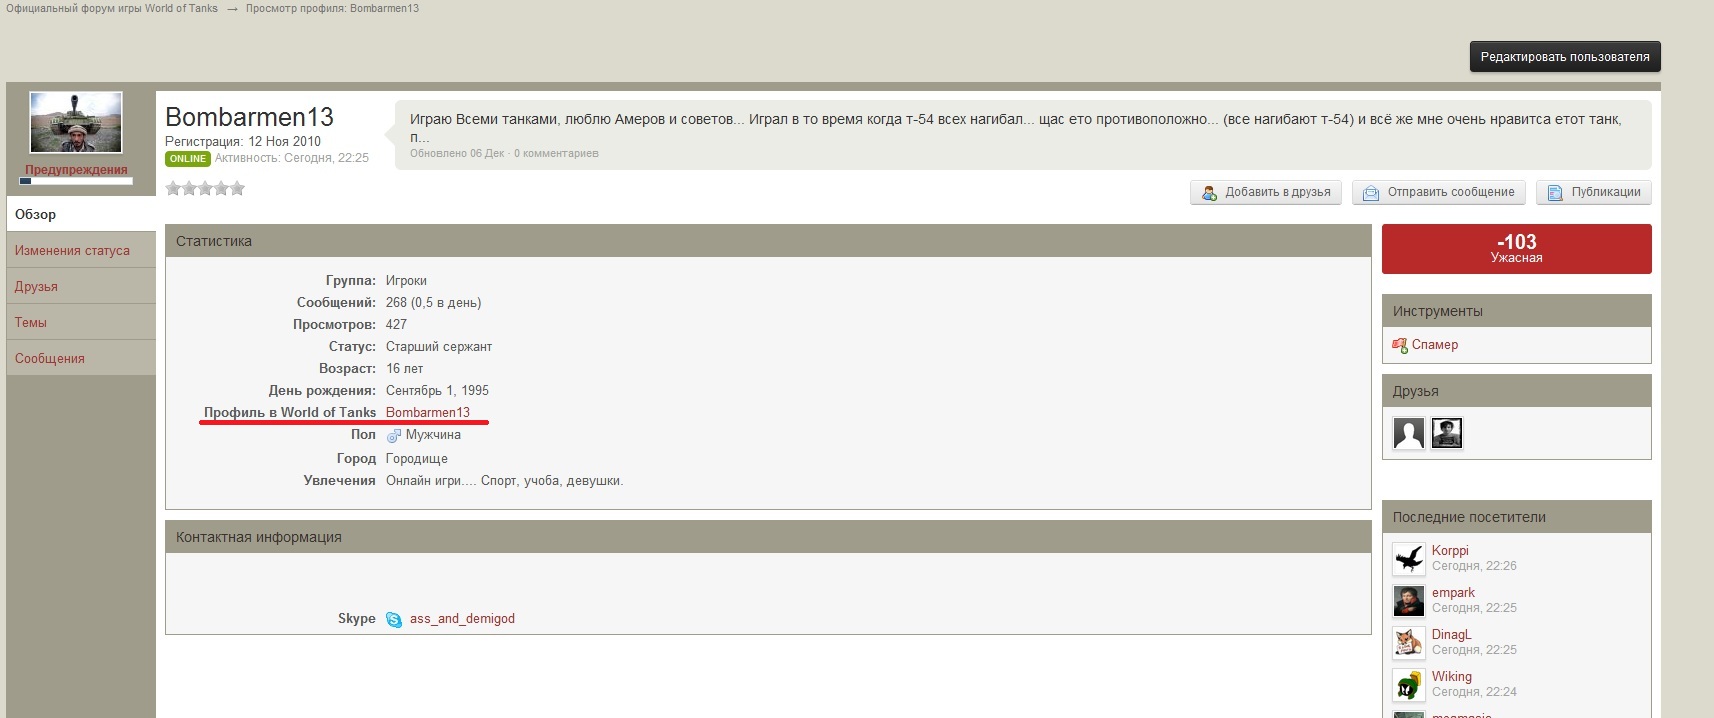Viewport: 1714px width, 718px height.
Task: Open the Bombarmen13 World of Tanks profile link
Action: pos(428,412)
